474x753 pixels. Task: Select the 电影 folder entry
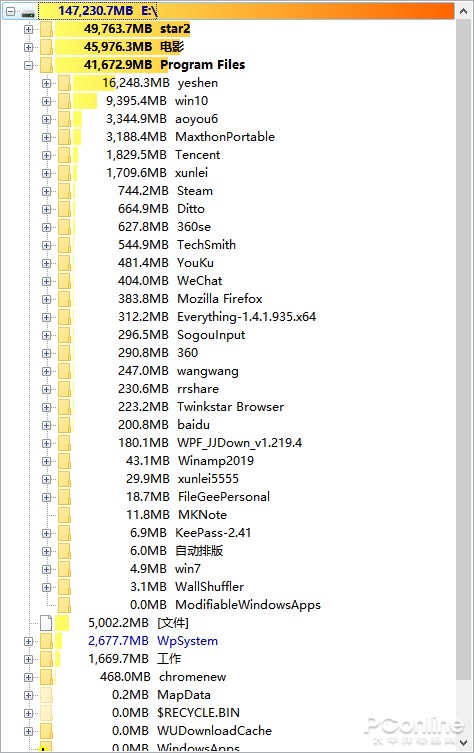coord(134,47)
